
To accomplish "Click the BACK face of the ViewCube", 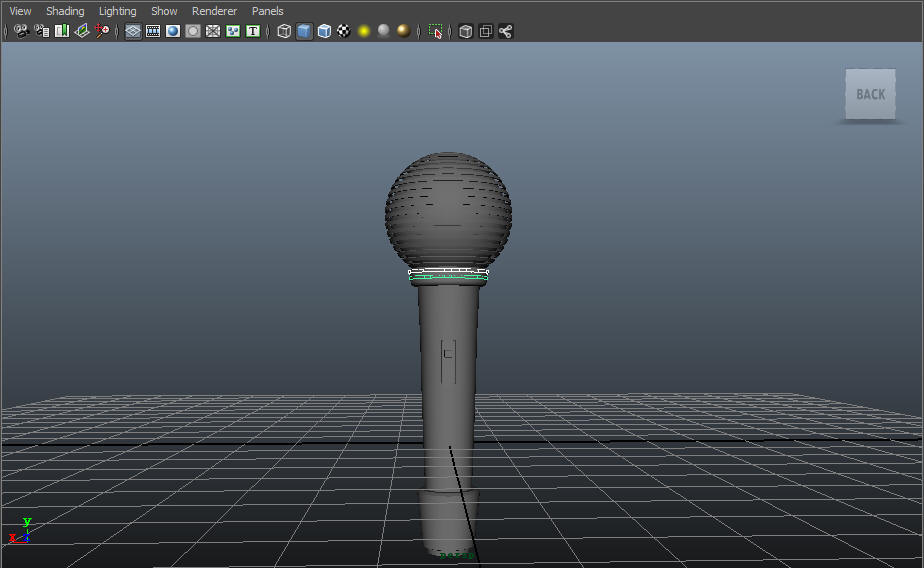I will point(870,94).
